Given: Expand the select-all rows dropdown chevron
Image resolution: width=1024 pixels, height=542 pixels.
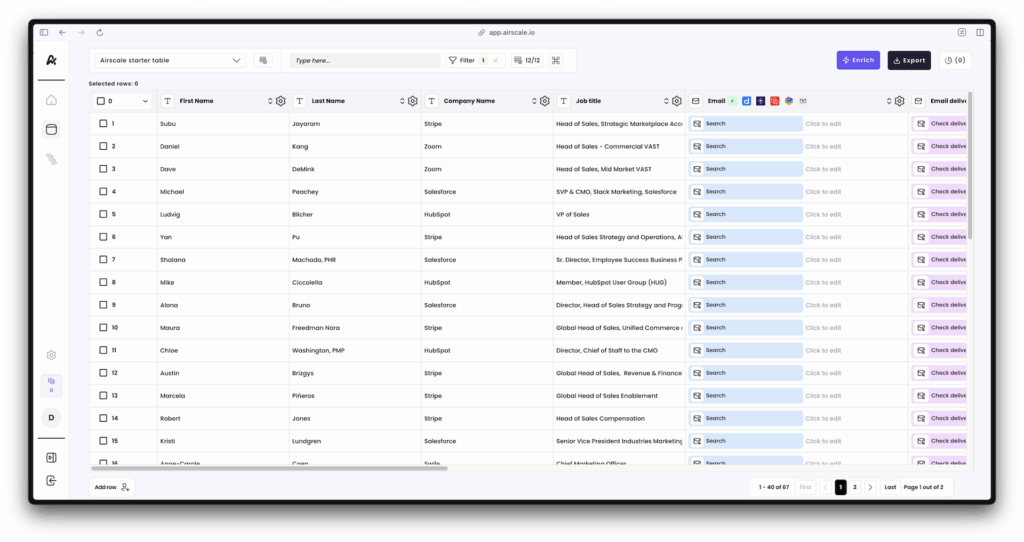Looking at the screenshot, I should click(x=146, y=101).
